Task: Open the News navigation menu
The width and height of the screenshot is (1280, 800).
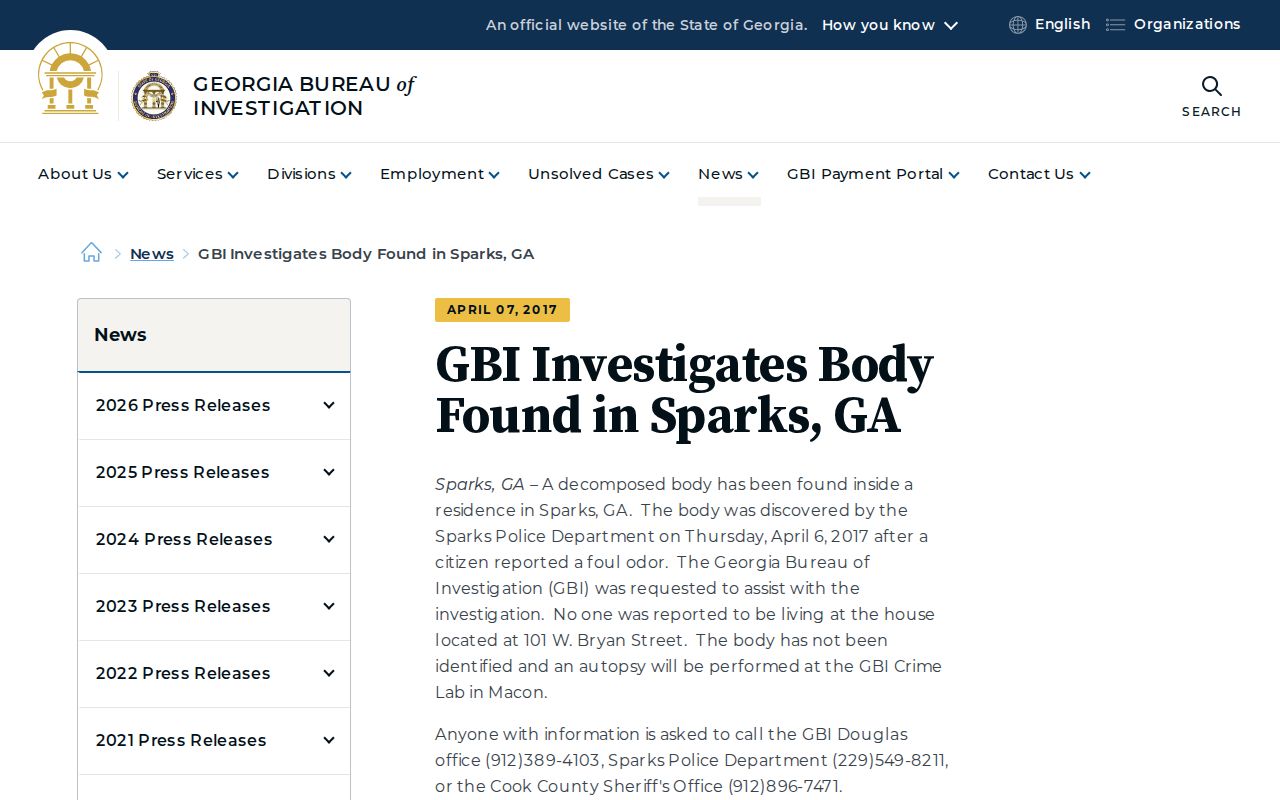Action: pyautogui.click(x=728, y=174)
